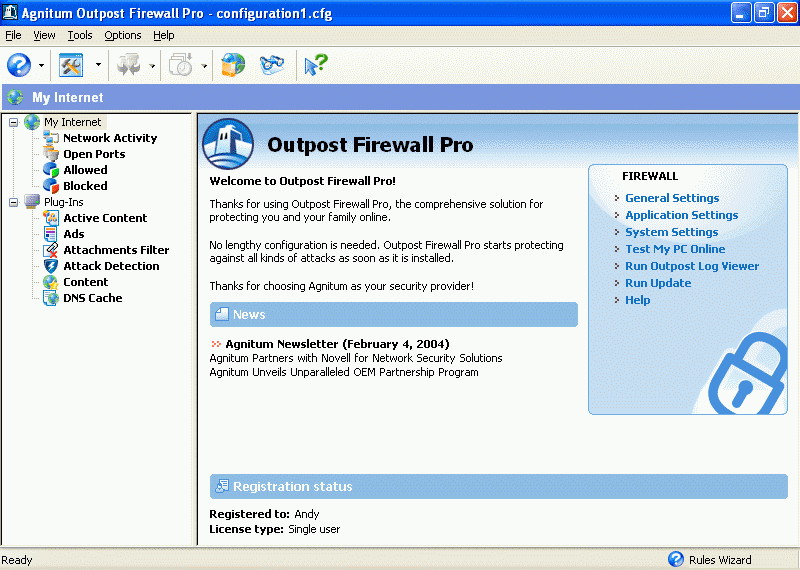
Task: Open the View menu
Action: click(44, 35)
